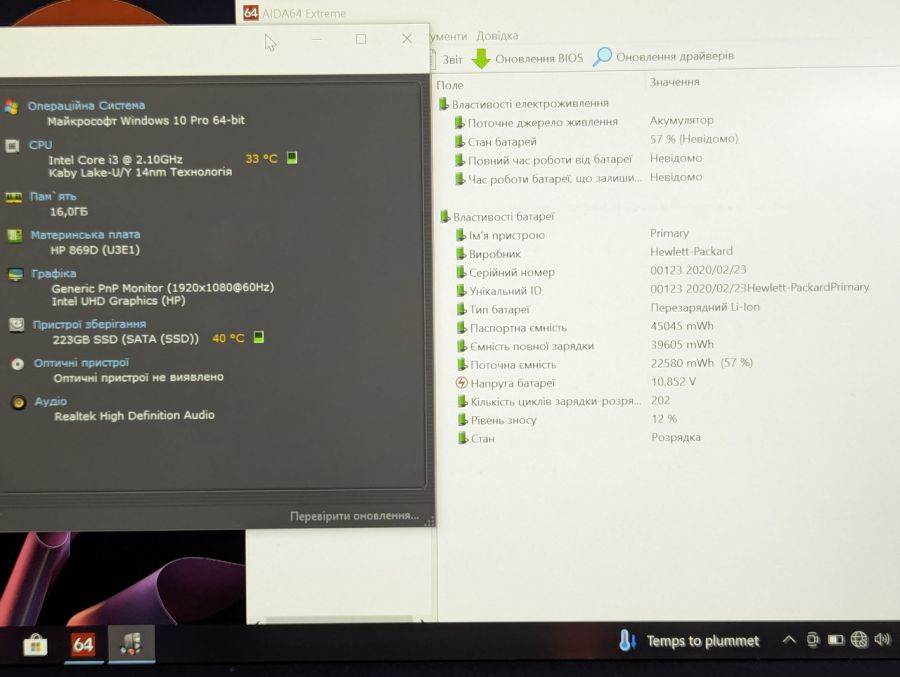Open the Аудіо section link
Screen dimensions: 900x677
point(51,401)
